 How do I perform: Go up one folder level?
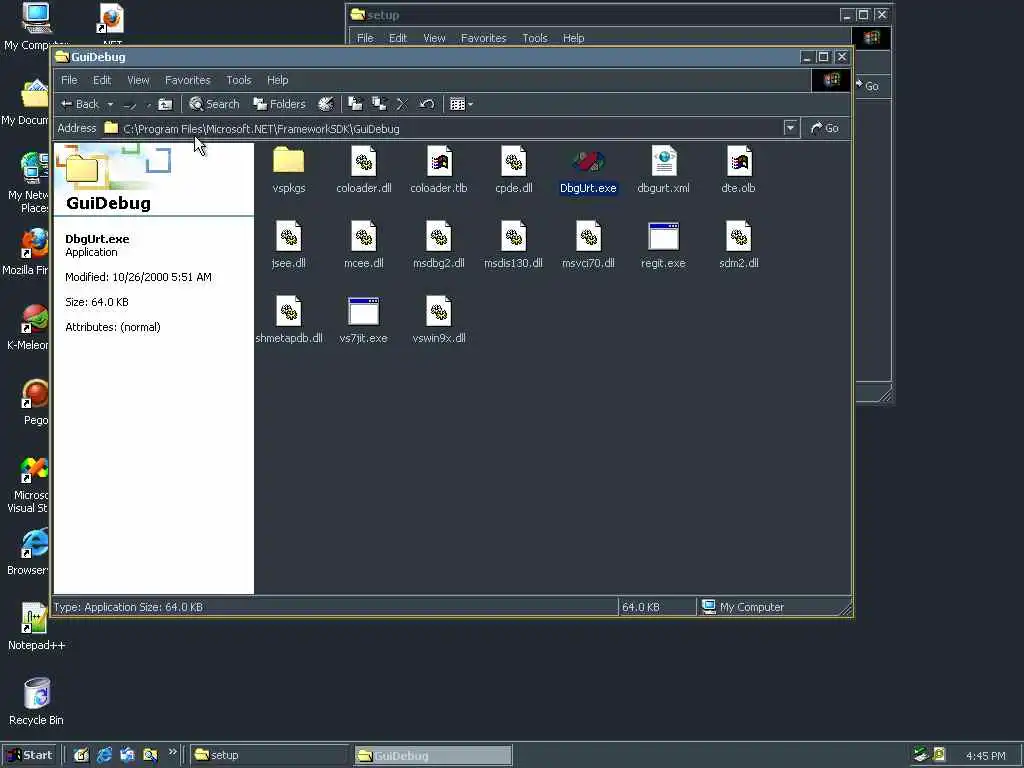(x=166, y=104)
